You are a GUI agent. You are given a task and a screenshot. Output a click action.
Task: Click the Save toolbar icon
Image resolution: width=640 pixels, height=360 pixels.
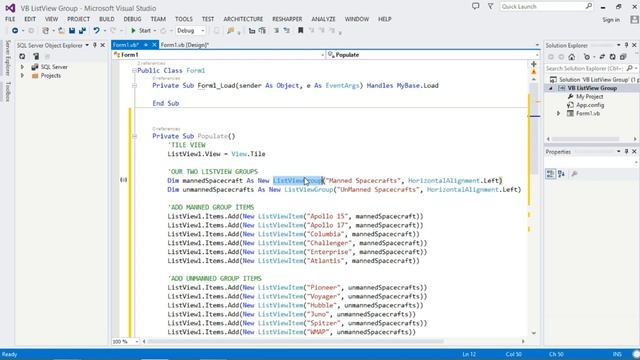click(72, 31)
